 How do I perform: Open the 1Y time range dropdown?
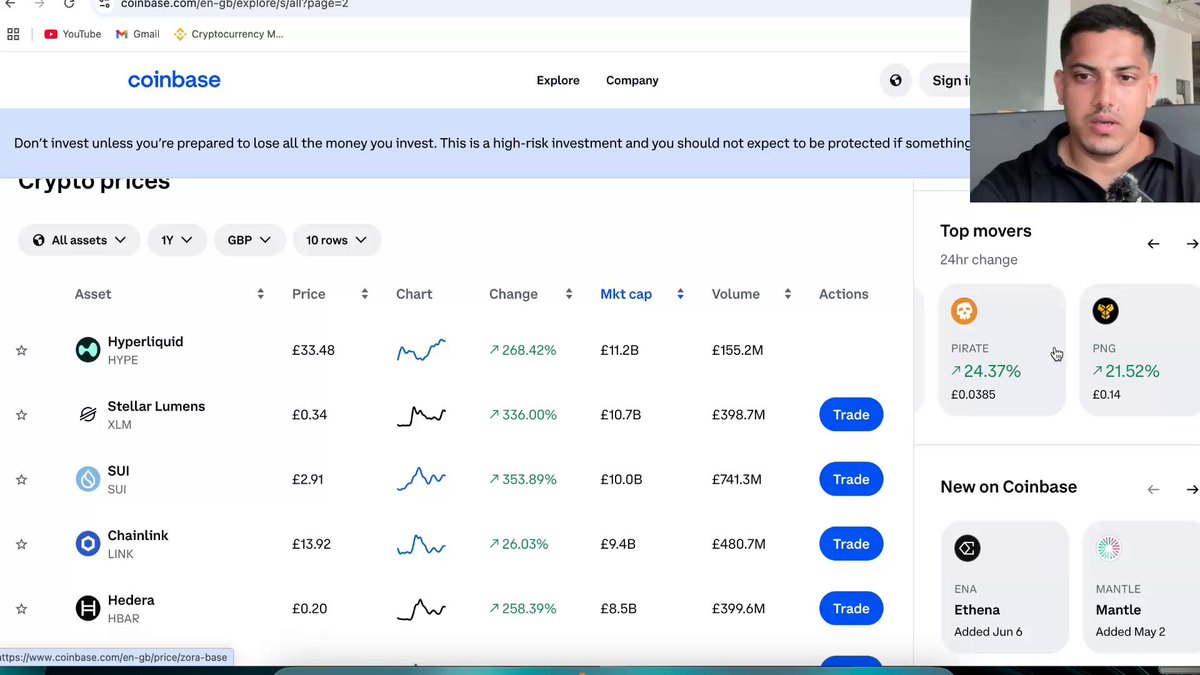177,240
